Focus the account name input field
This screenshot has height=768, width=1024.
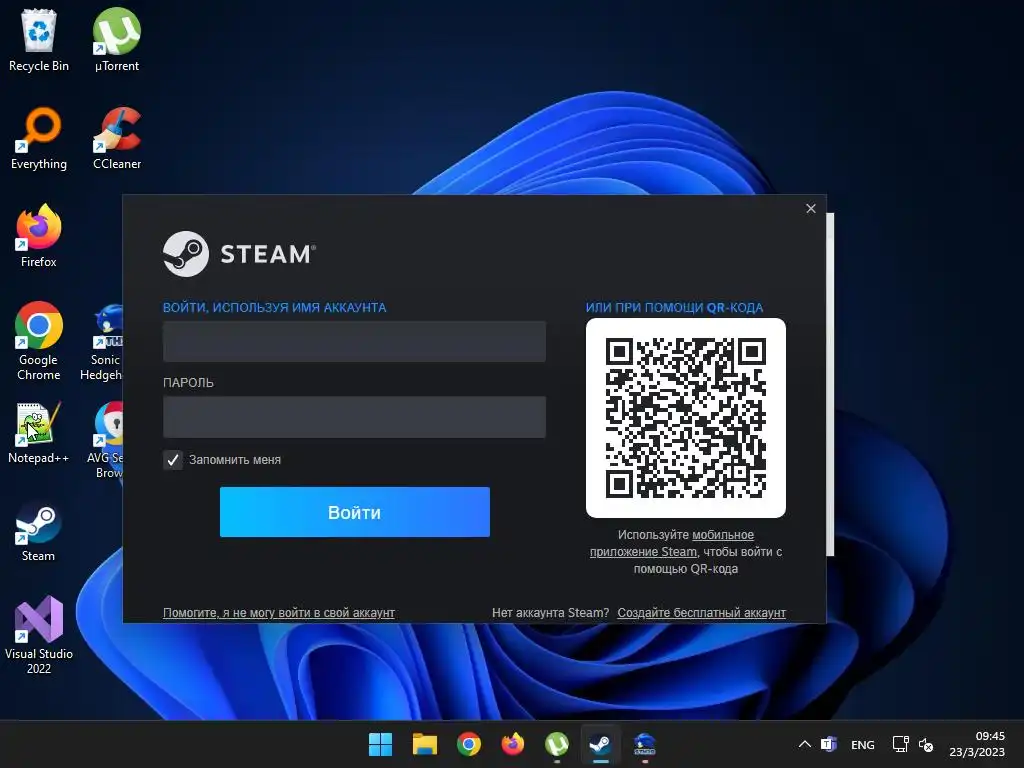click(354, 341)
